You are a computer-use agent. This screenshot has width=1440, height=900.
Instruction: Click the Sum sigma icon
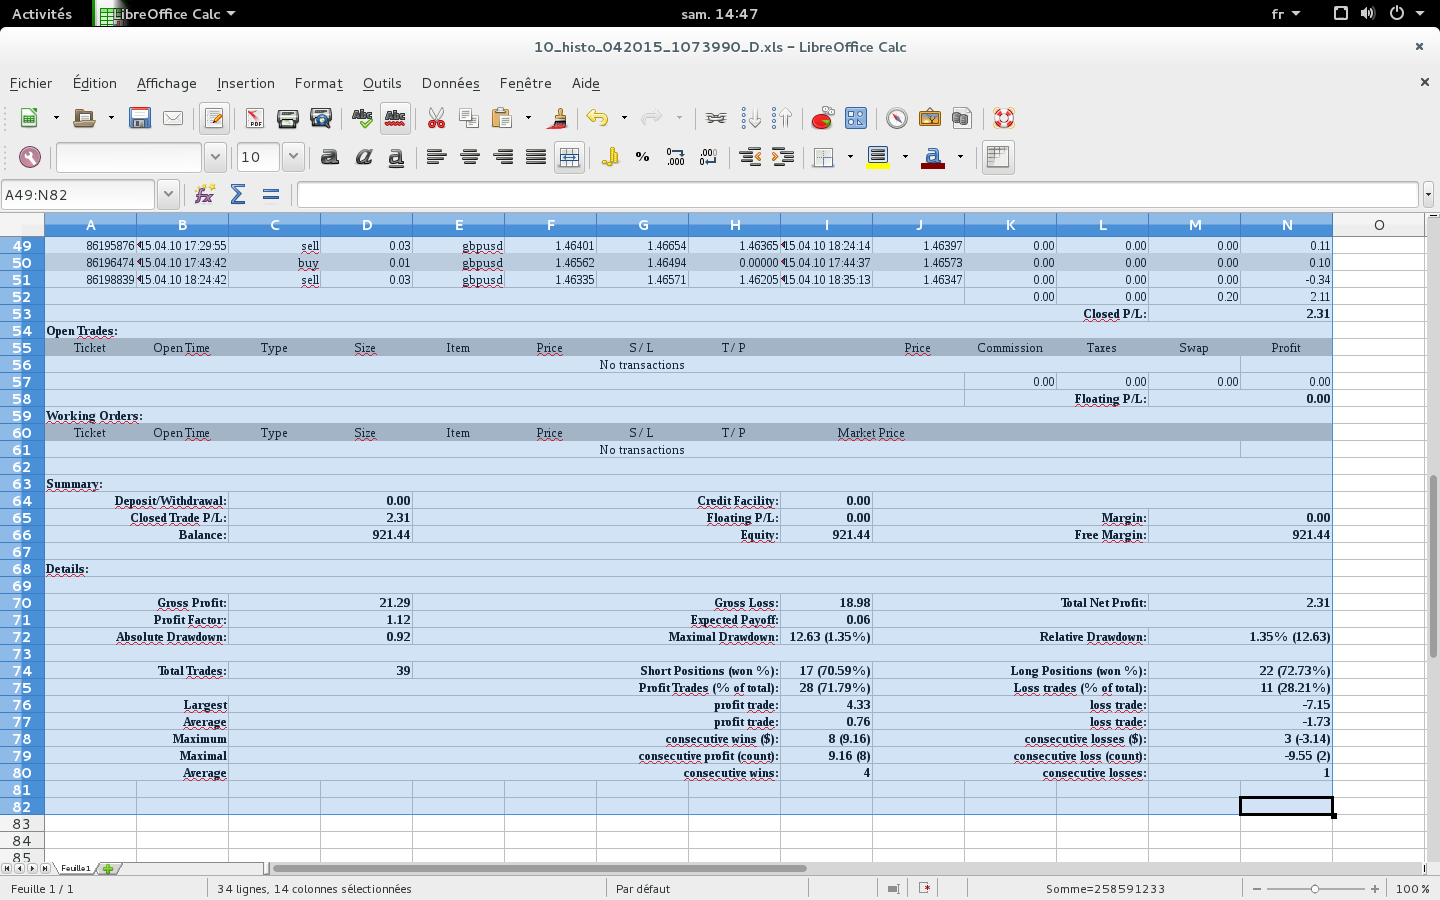coord(238,194)
